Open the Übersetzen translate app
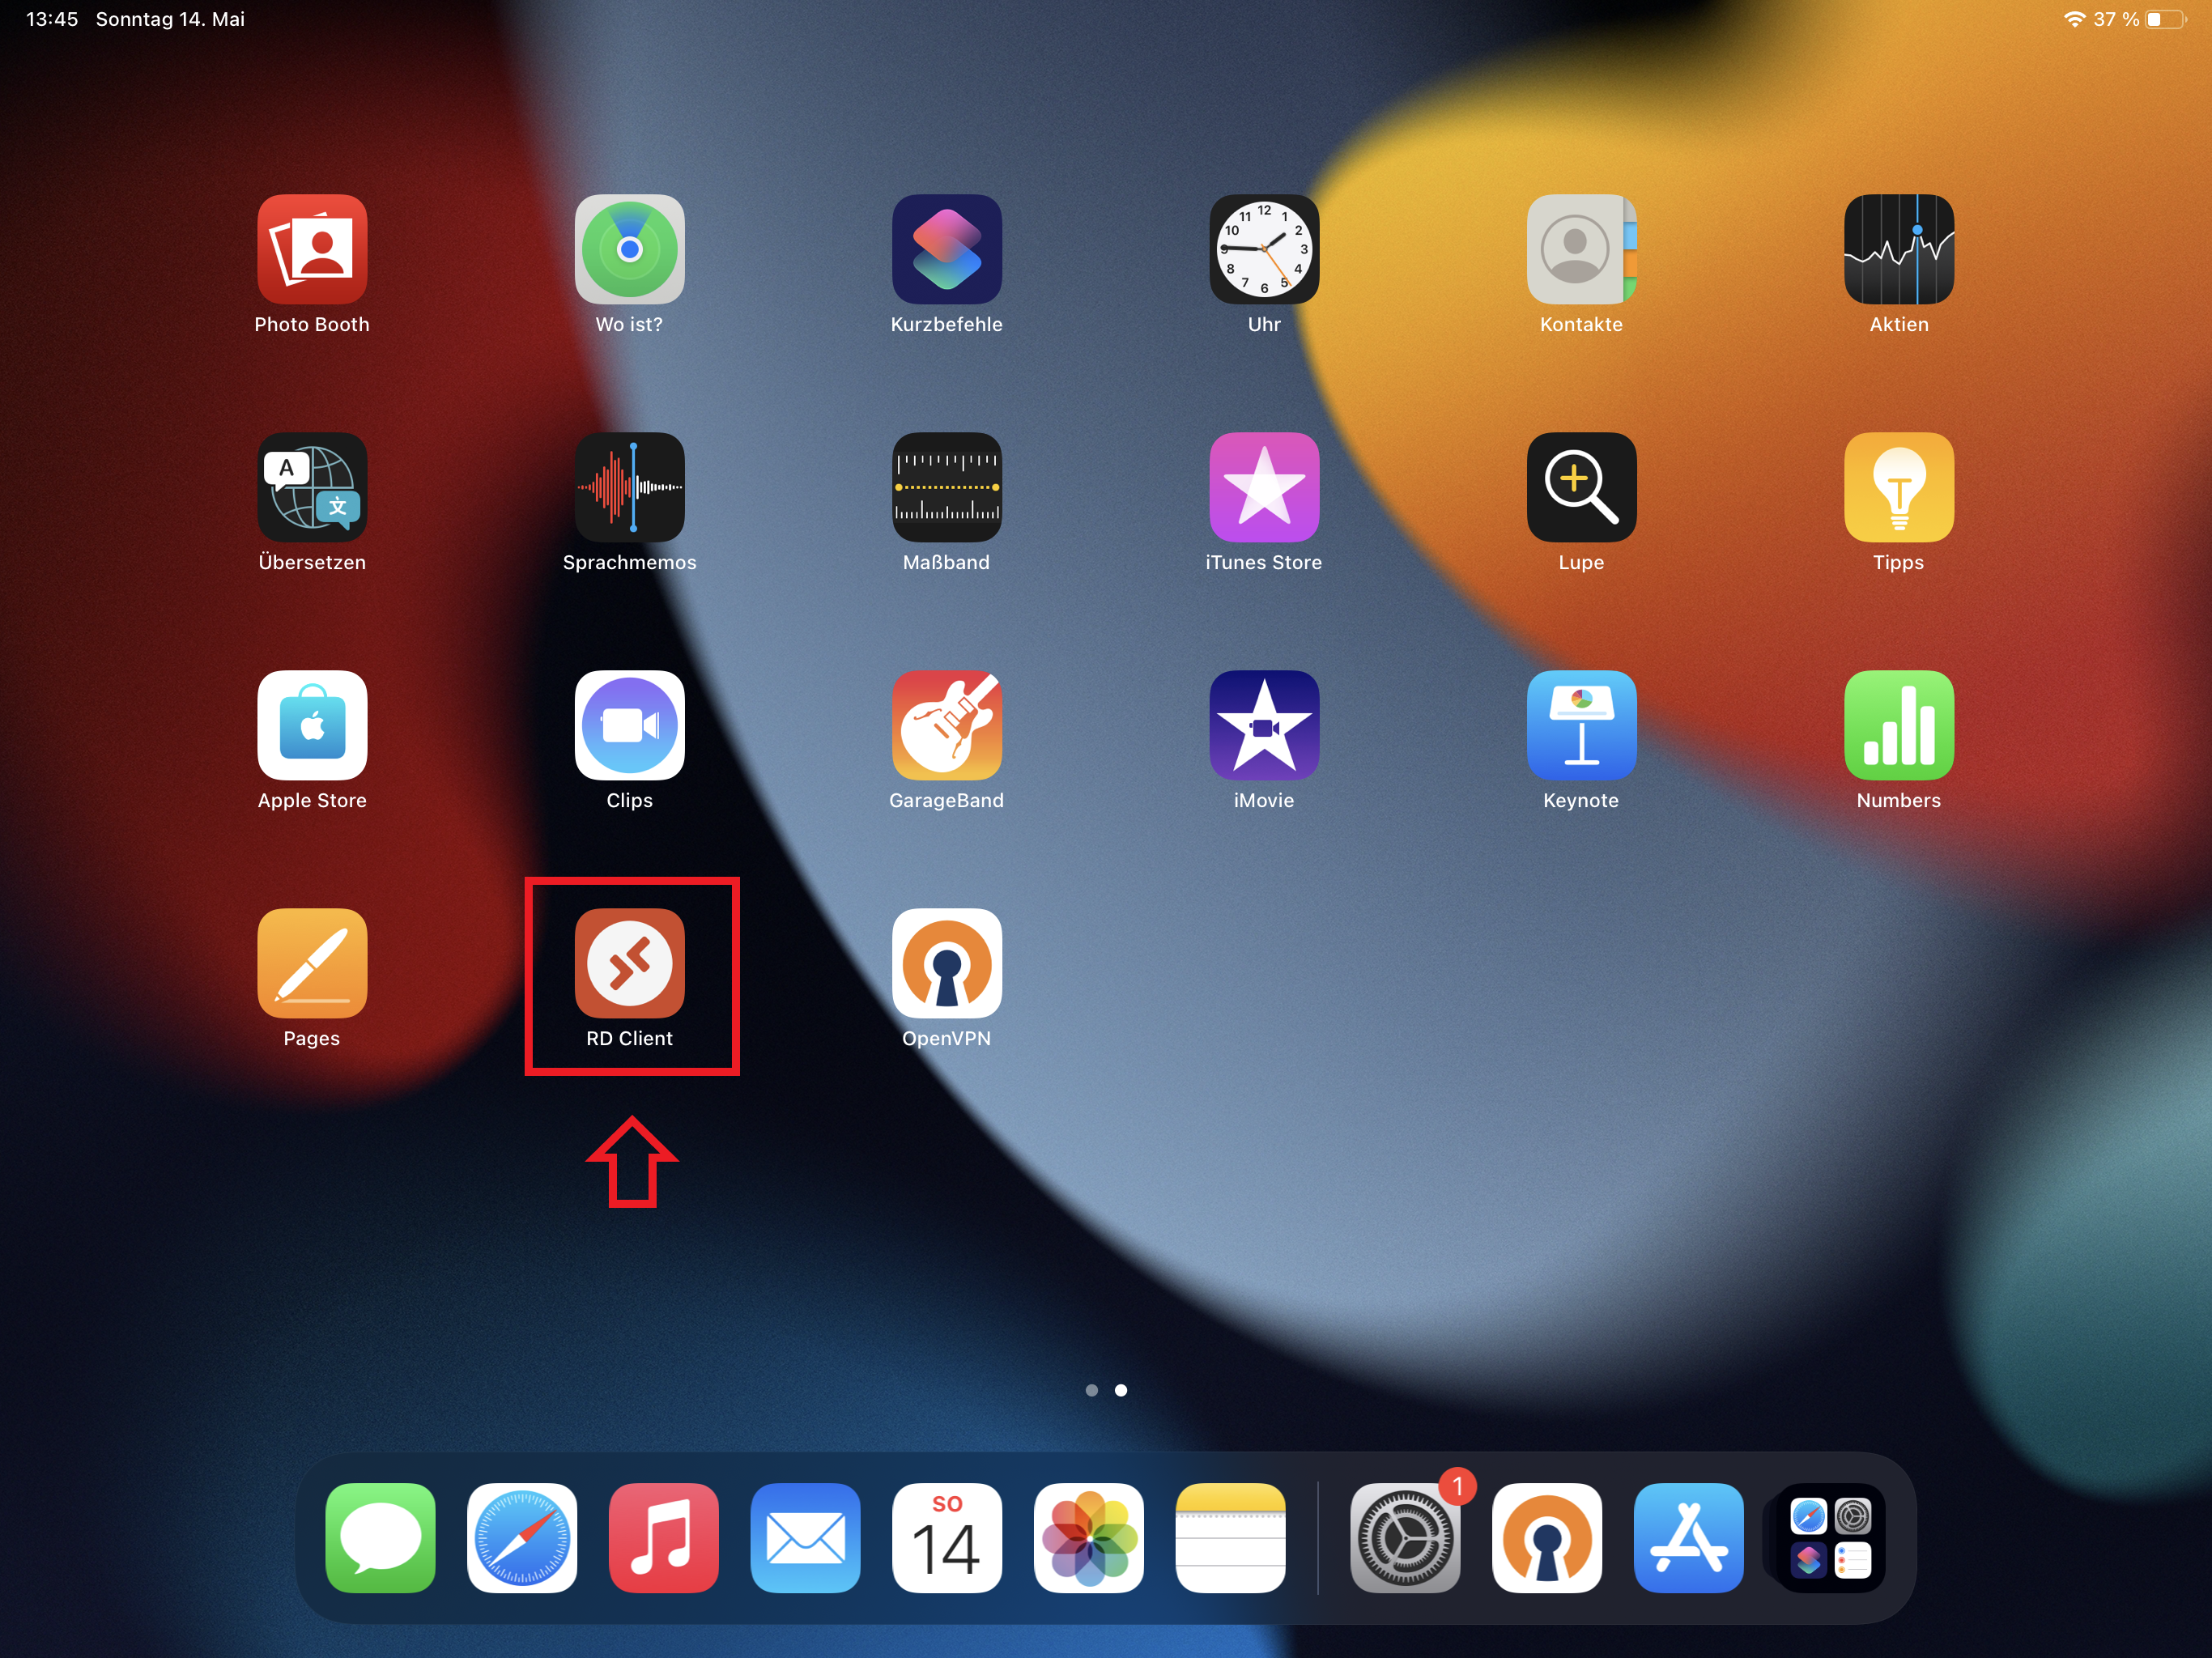The width and height of the screenshot is (2212, 1658). pos(312,487)
